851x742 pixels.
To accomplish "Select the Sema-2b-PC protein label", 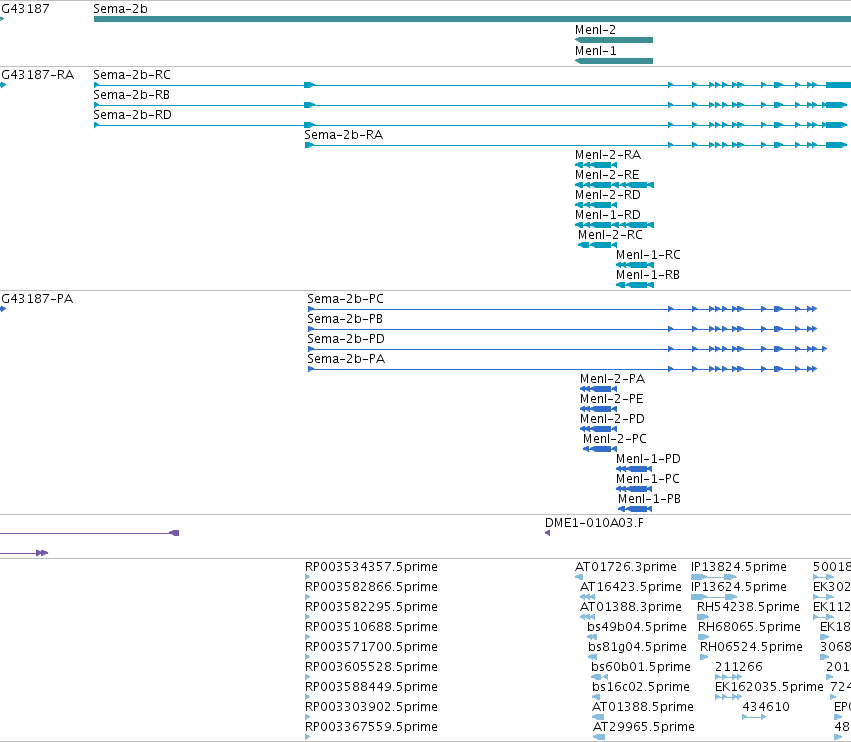I will 345,299.
